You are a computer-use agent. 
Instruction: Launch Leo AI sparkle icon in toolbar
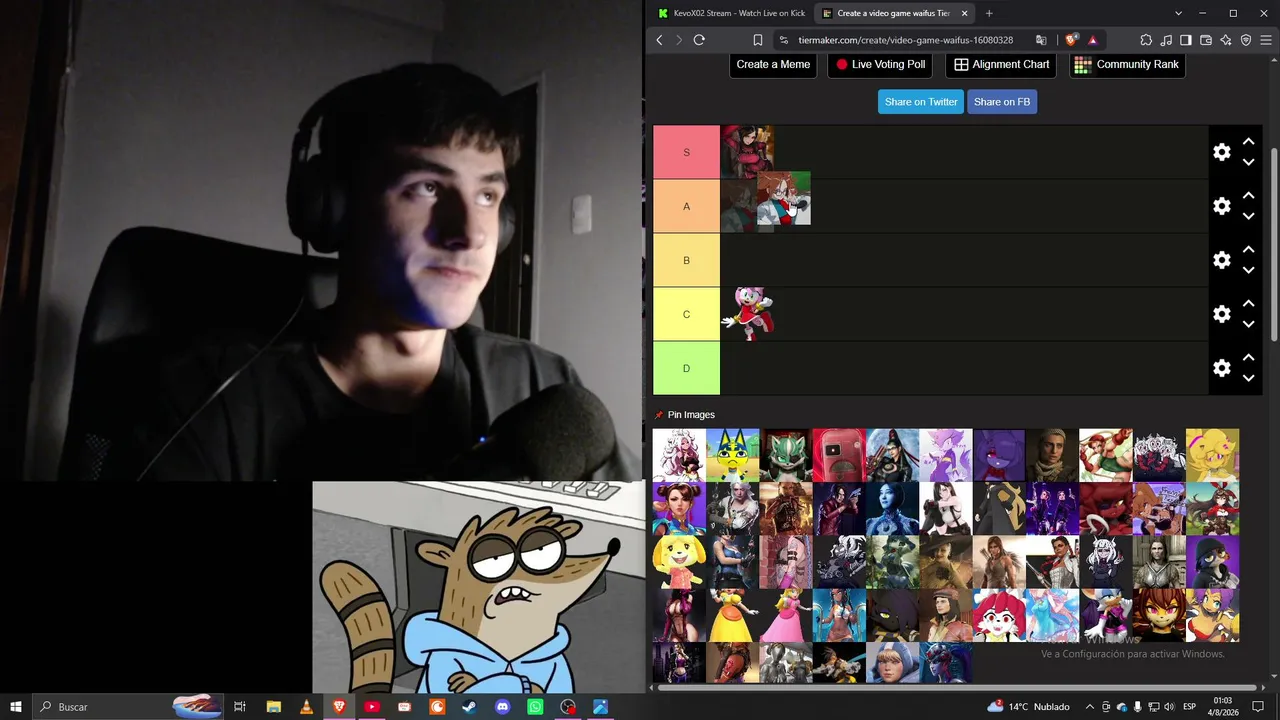tap(1226, 40)
